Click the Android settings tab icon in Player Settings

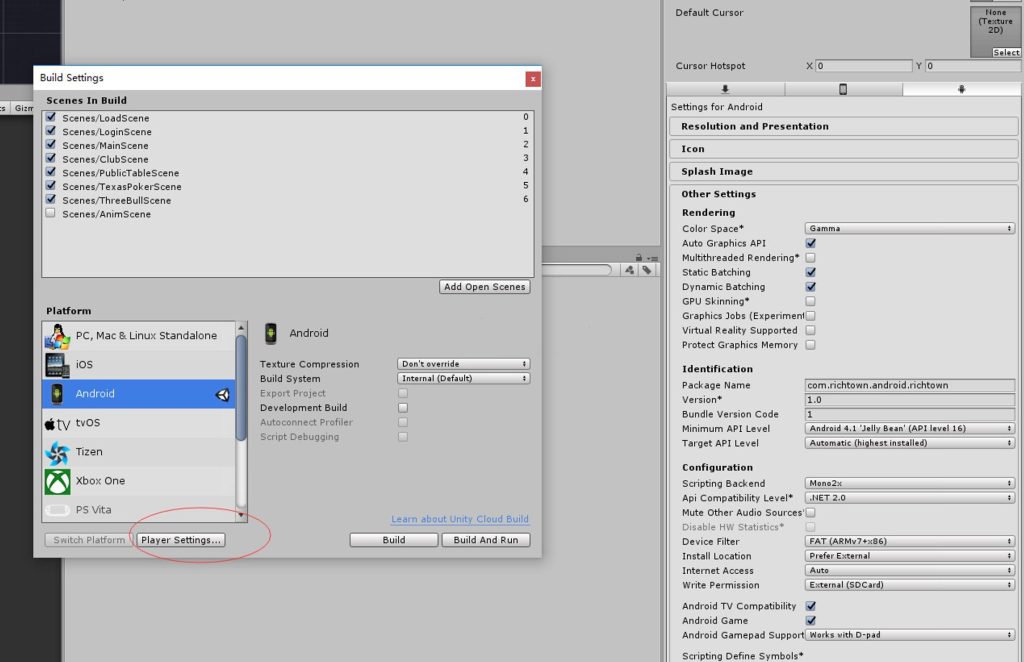(960, 89)
